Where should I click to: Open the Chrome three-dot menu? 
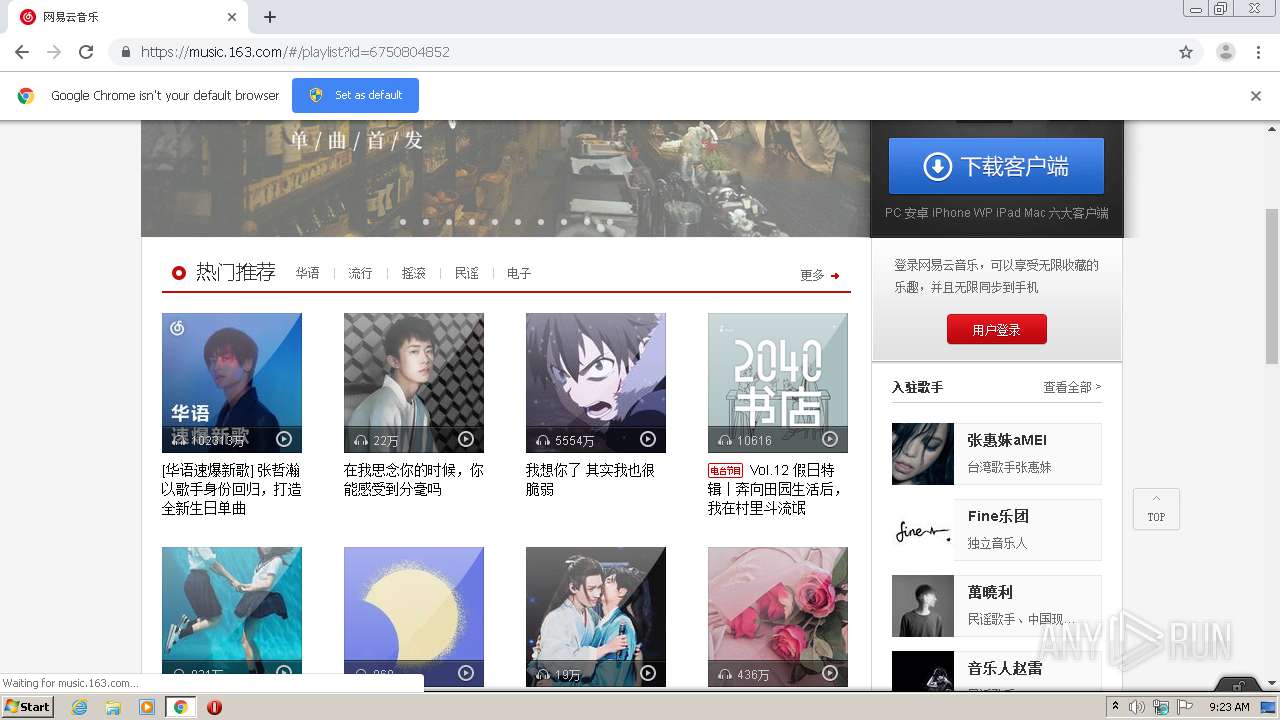(1259, 52)
